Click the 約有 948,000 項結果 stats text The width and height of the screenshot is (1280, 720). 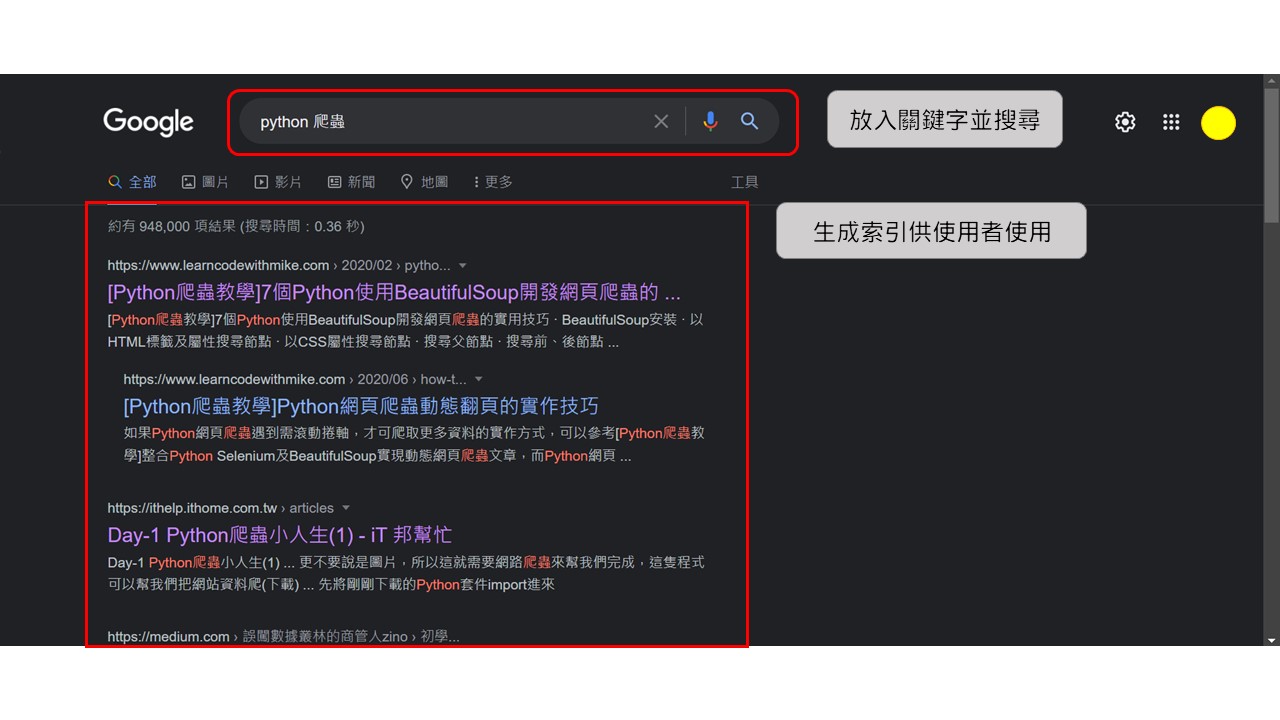tap(236, 227)
